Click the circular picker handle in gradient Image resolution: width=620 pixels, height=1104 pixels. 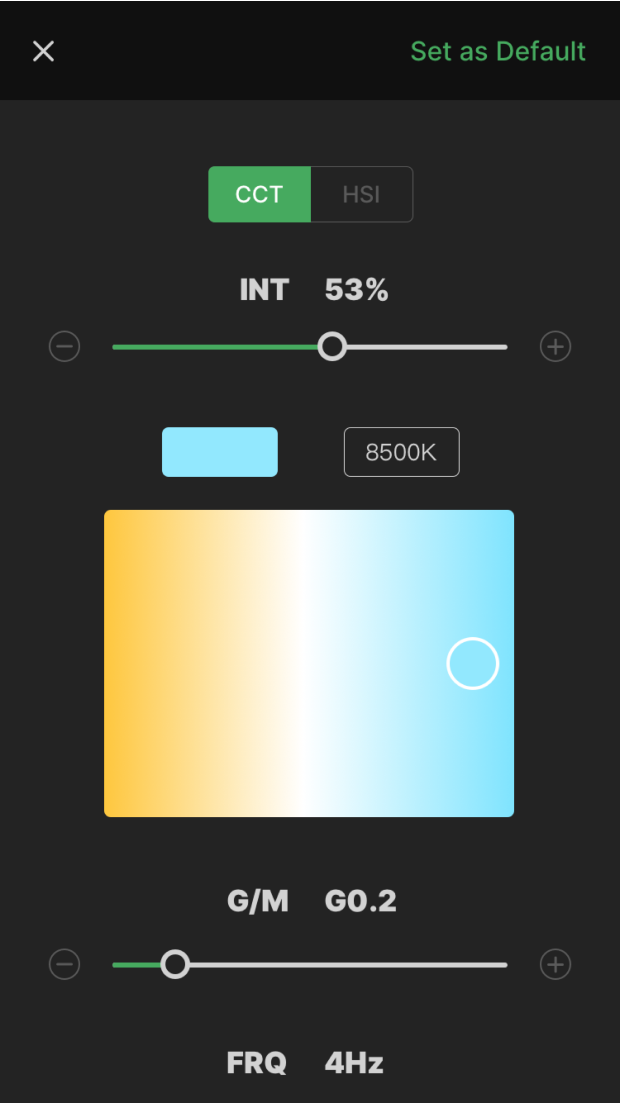tap(472, 664)
